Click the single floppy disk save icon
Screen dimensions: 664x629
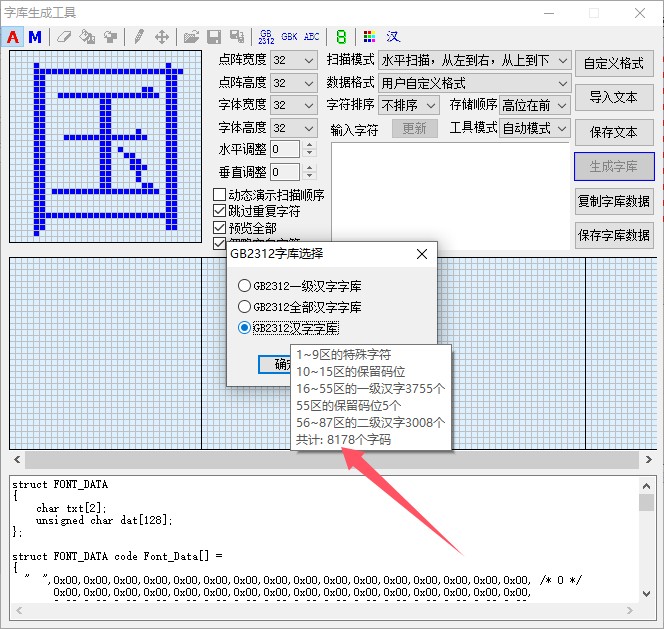tap(214, 37)
